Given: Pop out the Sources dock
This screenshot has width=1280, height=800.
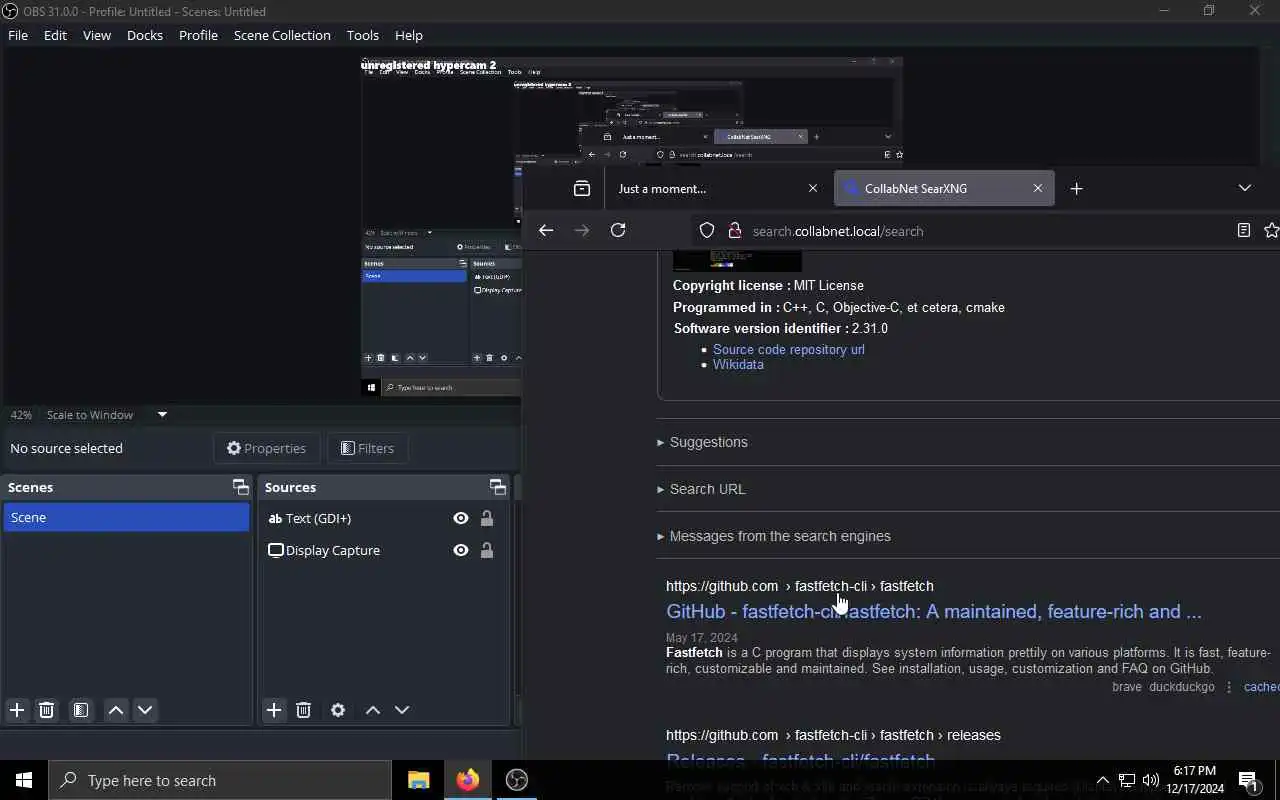Looking at the screenshot, I should 497,487.
